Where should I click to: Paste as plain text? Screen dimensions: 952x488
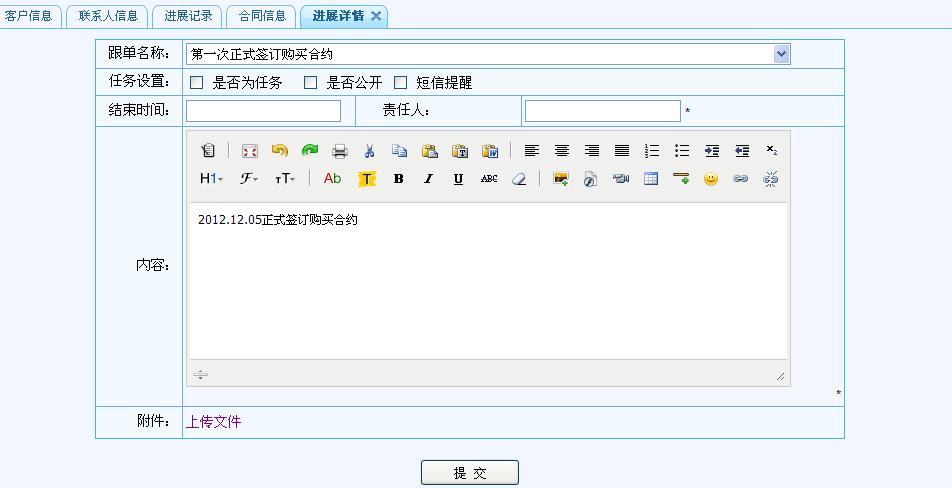tap(460, 151)
